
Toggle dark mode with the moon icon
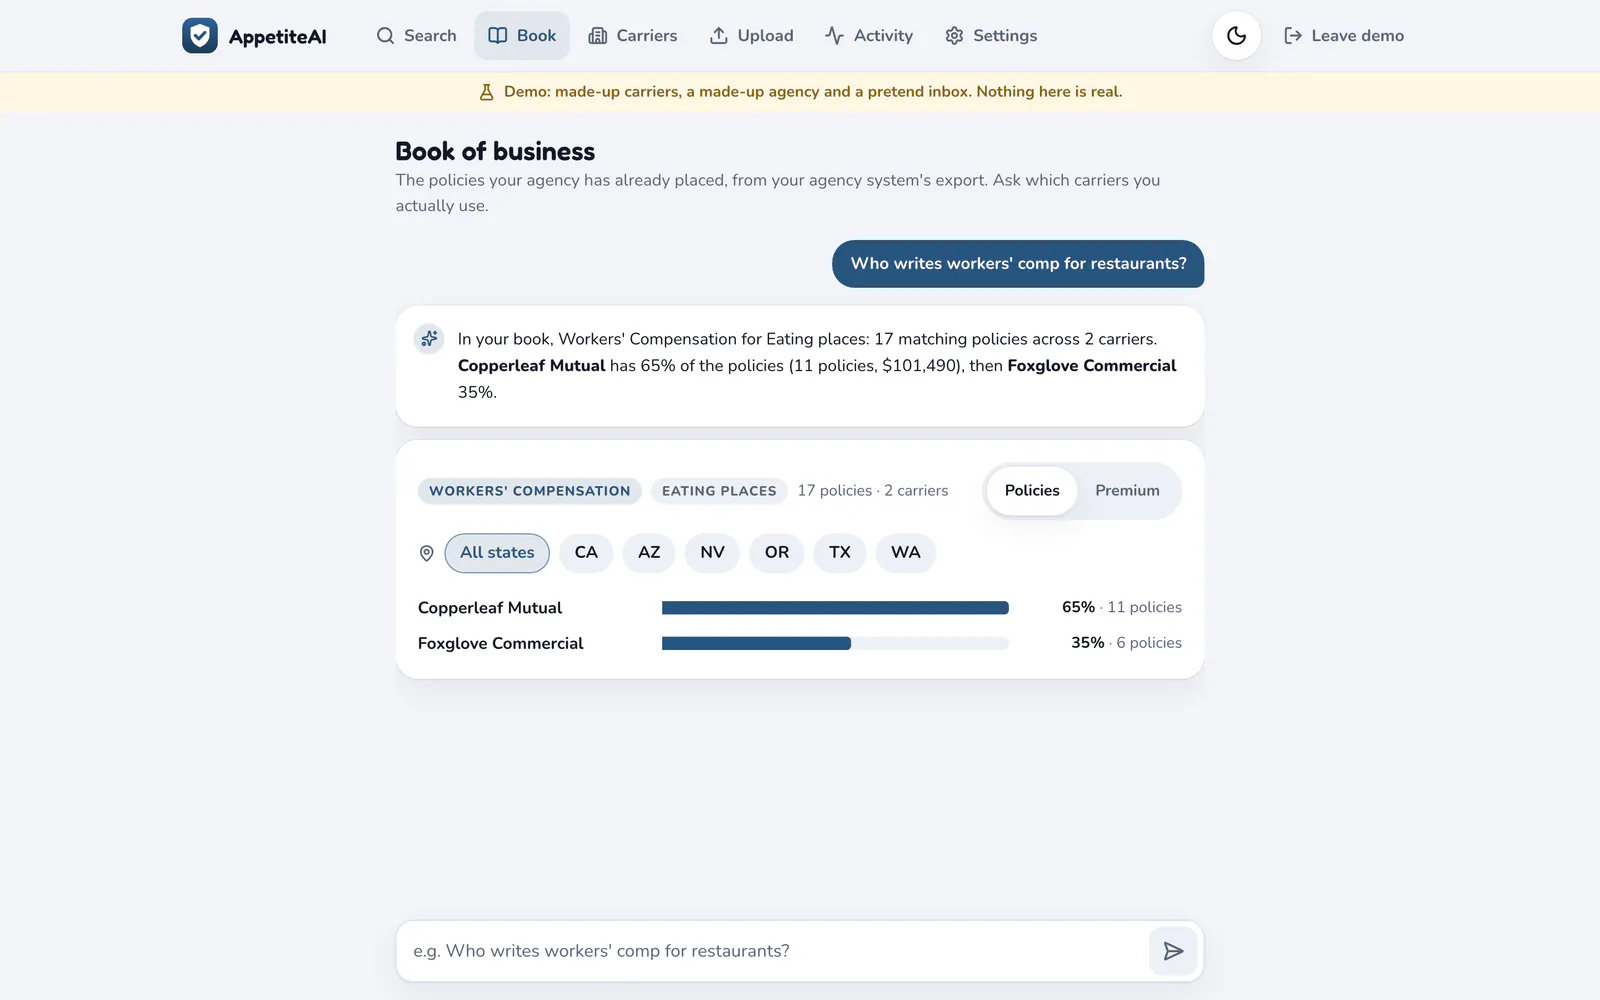point(1237,36)
